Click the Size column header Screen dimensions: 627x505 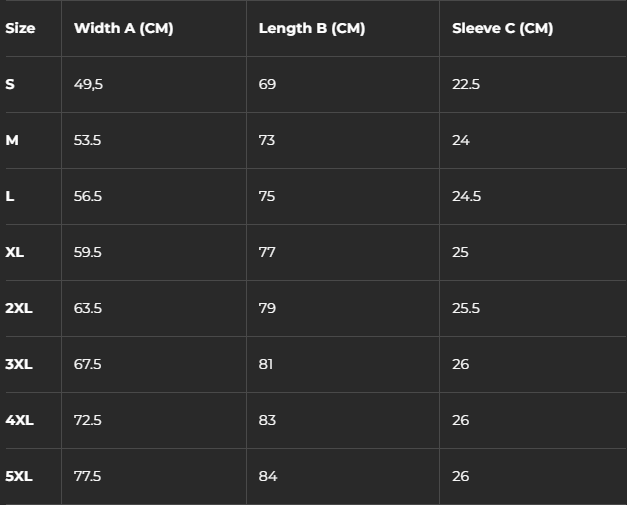pos(20,28)
